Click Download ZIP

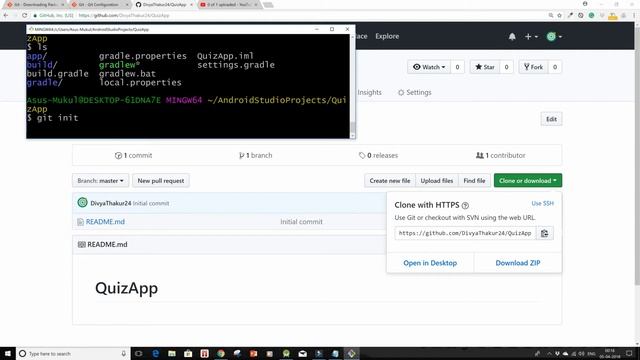tap(518, 263)
